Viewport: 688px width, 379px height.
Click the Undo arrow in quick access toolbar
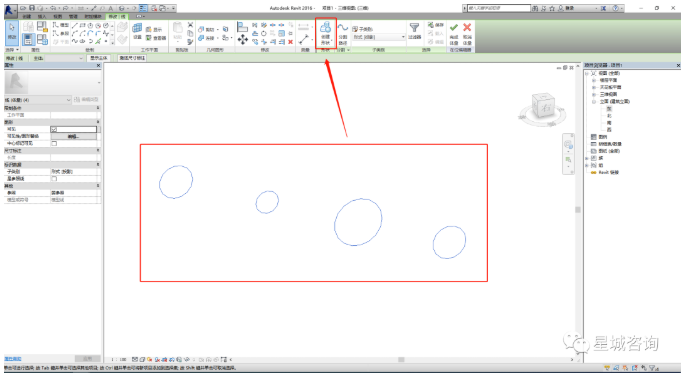tap(53, 8)
